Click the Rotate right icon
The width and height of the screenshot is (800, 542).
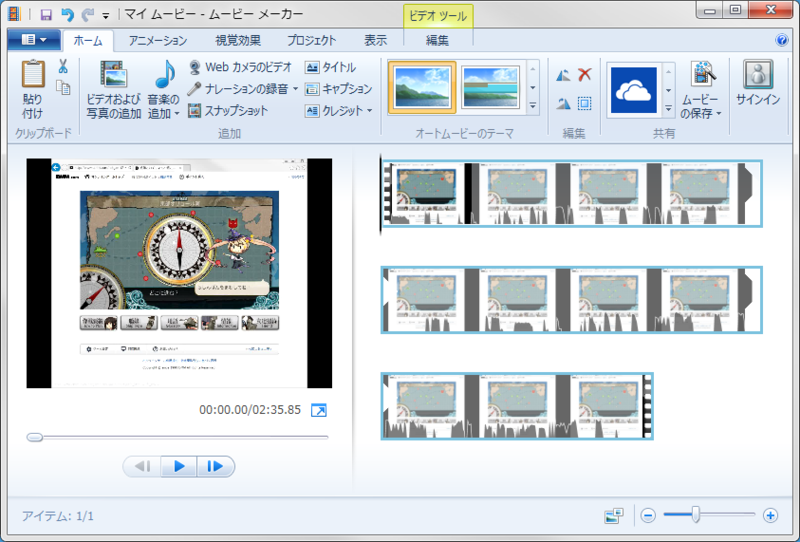563,104
